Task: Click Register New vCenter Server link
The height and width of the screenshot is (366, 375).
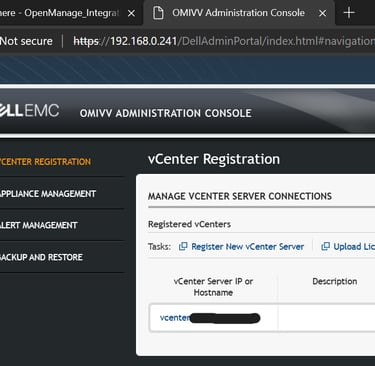Action: [x=248, y=247]
